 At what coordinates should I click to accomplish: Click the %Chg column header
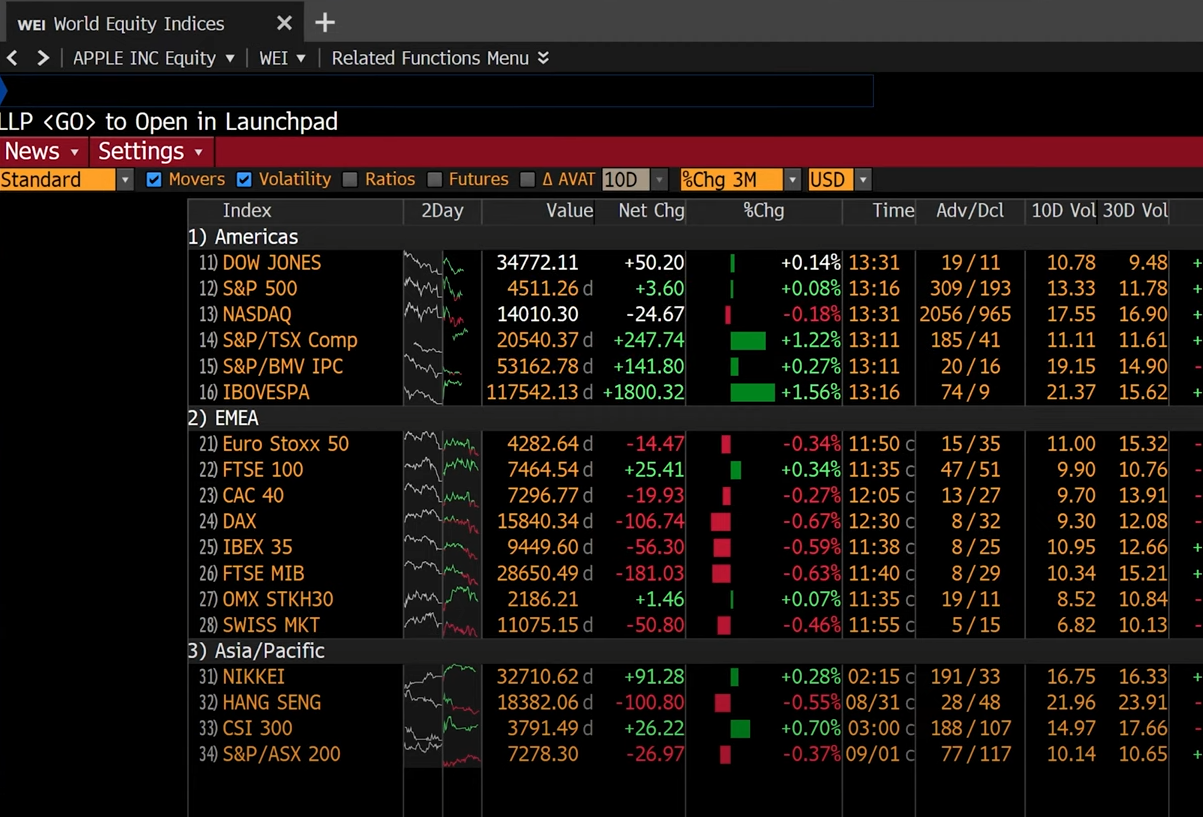pyautogui.click(x=764, y=211)
